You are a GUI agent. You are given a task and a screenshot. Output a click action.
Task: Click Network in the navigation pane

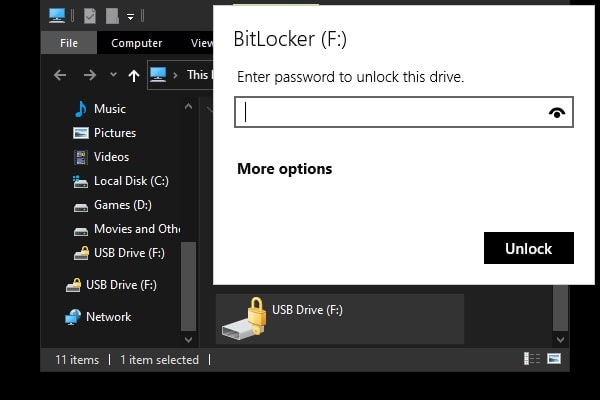[x=108, y=317]
